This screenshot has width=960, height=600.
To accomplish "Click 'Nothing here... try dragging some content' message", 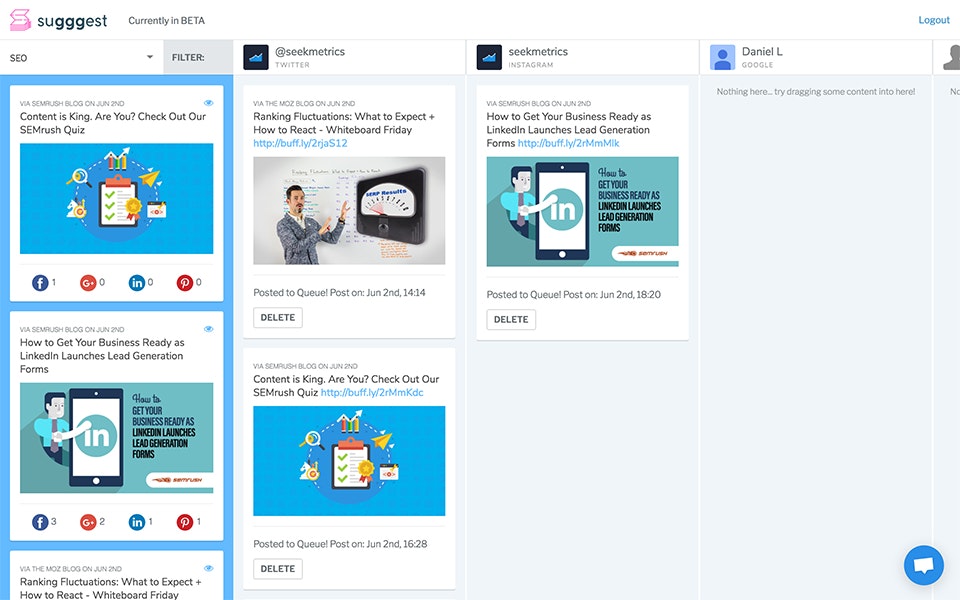I will tap(816, 91).
